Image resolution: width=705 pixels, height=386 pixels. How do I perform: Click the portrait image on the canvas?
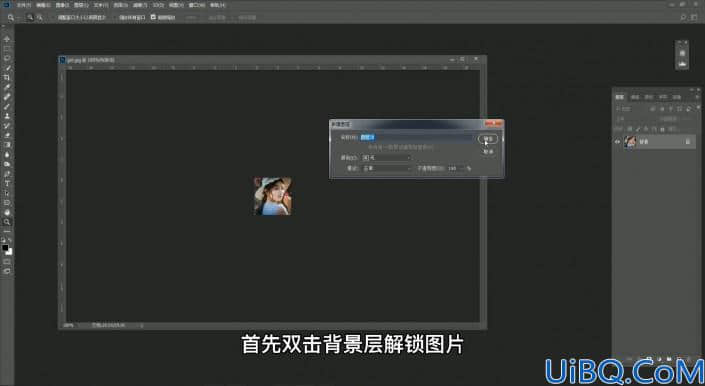[x=272, y=196]
